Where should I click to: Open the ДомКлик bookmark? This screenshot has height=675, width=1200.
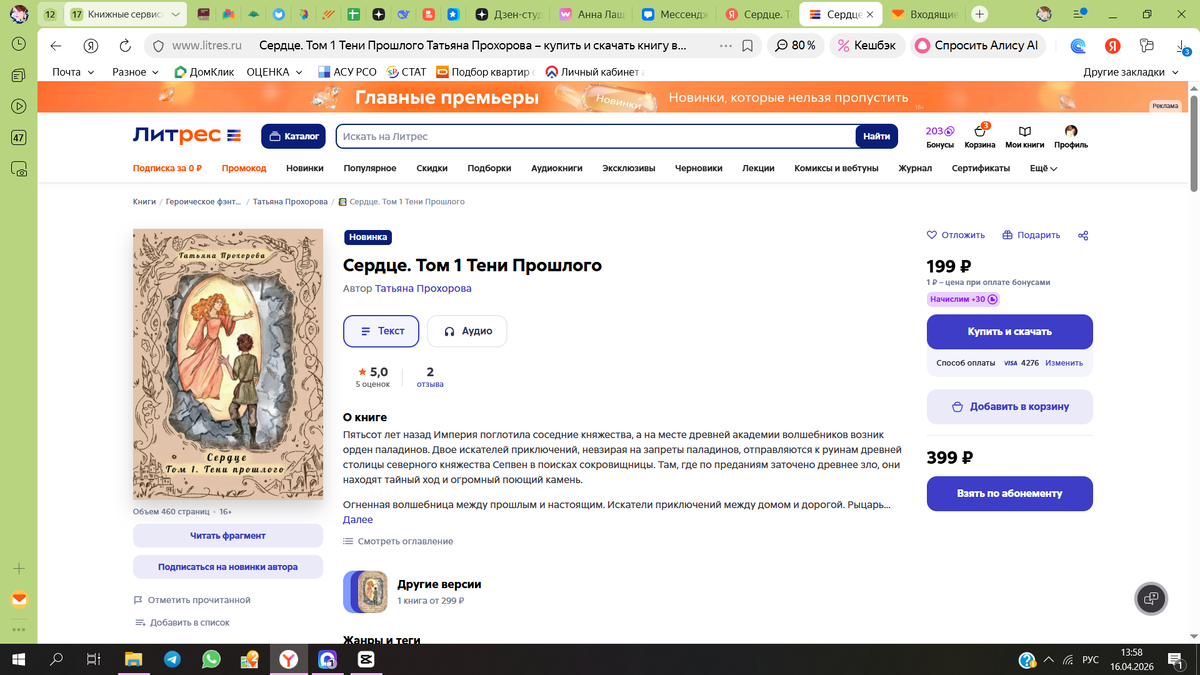204,72
